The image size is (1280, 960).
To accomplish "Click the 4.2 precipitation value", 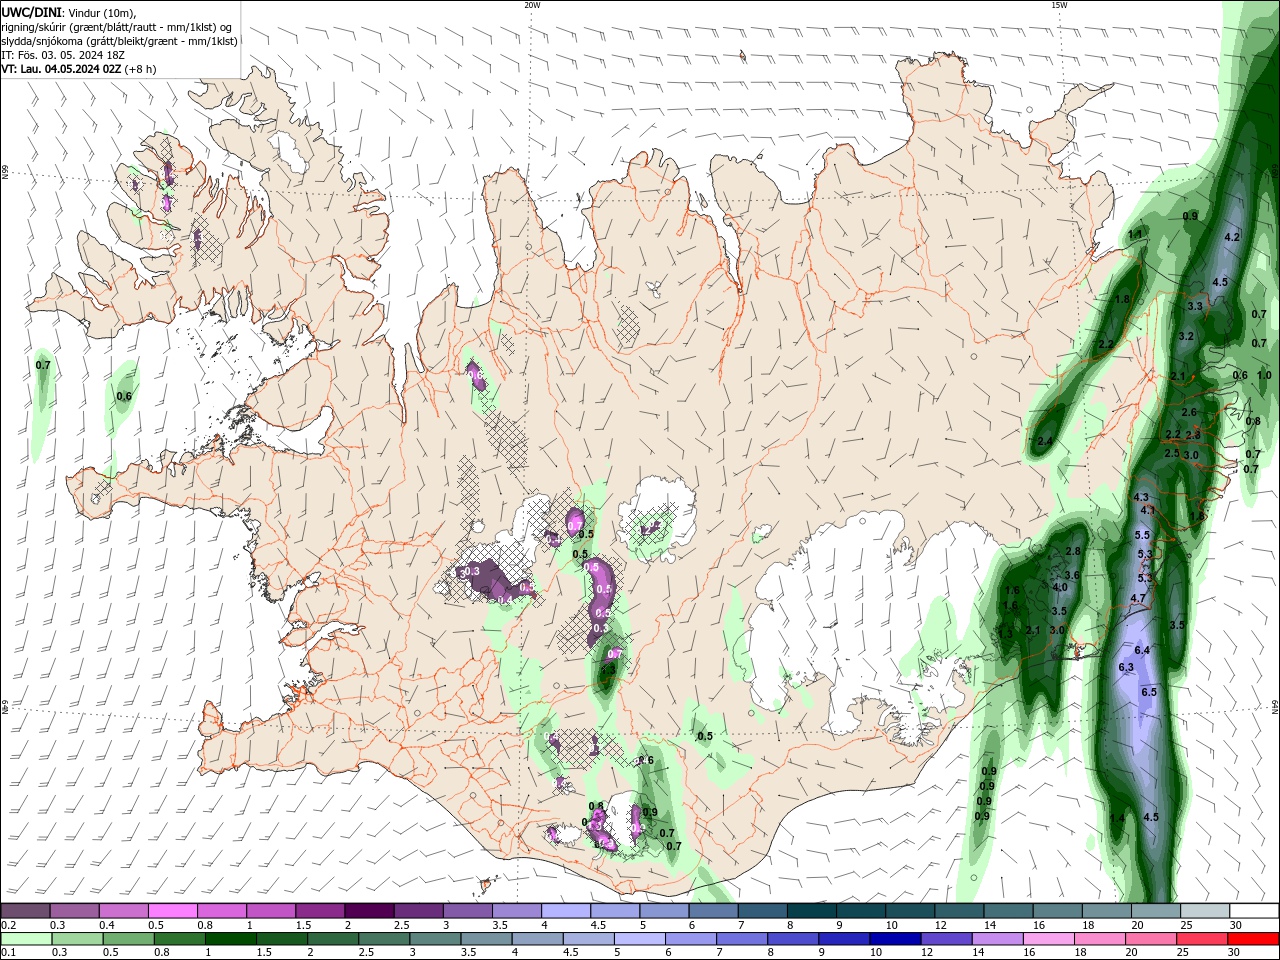I will point(1232,237).
